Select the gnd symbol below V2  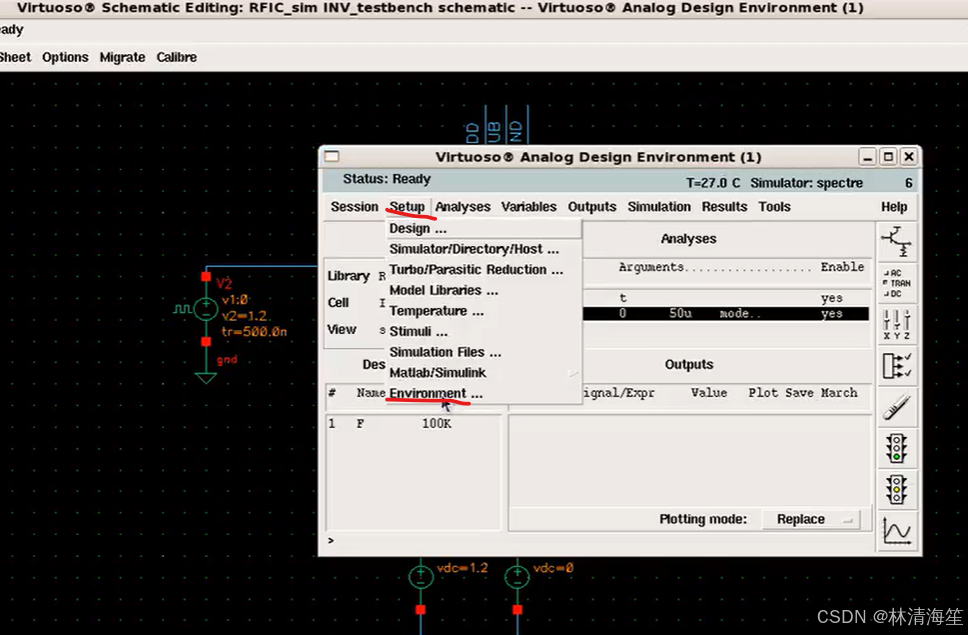(206, 377)
